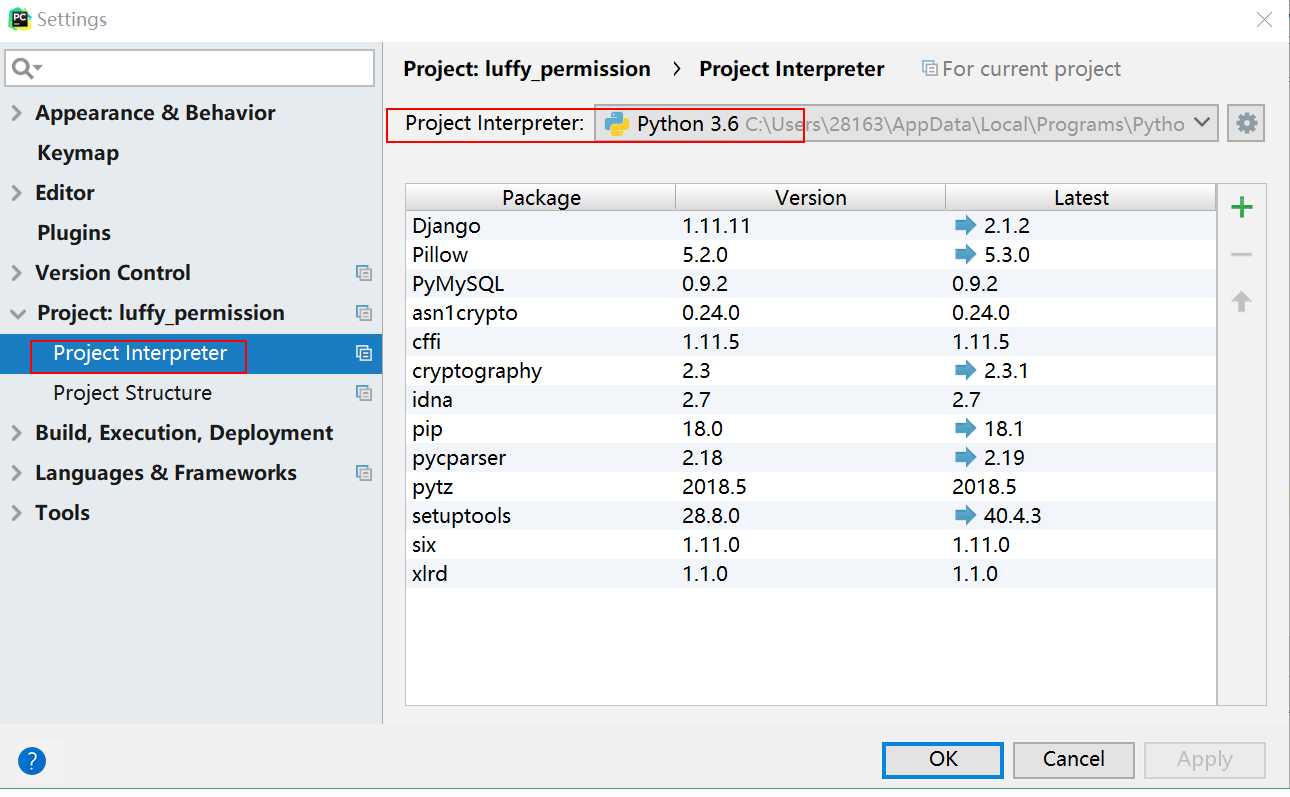Select the PyMySQL package row
1290x797 pixels.
click(x=811, y=284)
